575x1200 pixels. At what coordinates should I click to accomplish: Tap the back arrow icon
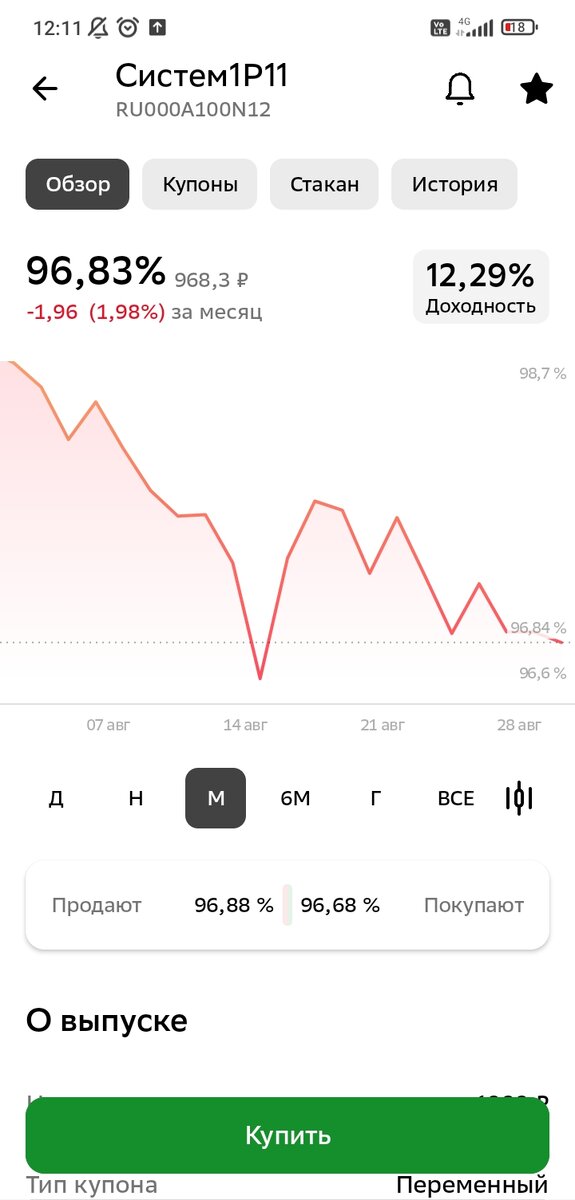[45, 89]
